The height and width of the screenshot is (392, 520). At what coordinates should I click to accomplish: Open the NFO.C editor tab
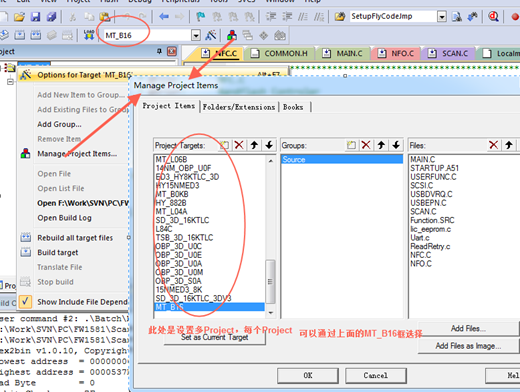(397, 53)
